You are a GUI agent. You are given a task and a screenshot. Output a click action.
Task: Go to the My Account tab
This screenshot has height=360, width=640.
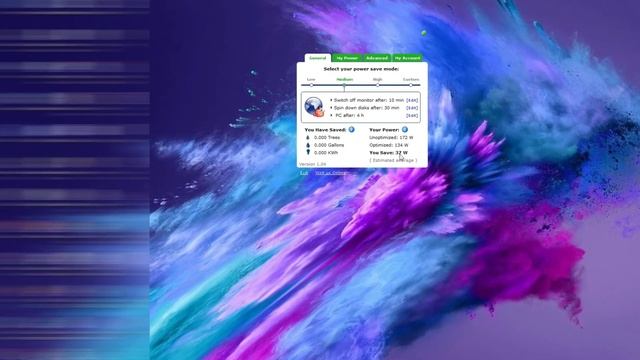tap(407, 58)
